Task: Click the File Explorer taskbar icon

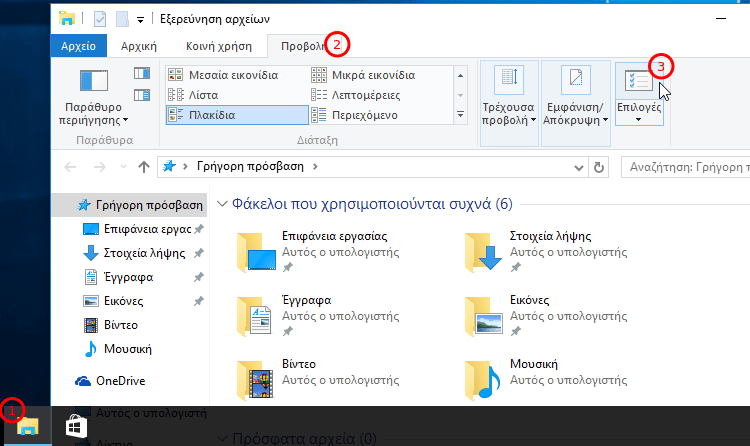Action: [x=27, y=426]
